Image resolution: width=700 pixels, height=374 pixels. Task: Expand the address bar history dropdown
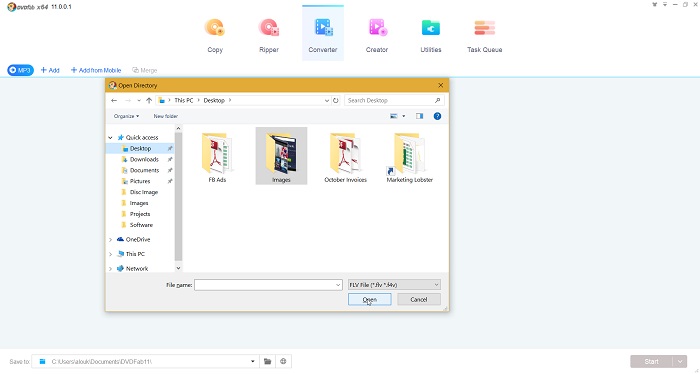point(327,100)
